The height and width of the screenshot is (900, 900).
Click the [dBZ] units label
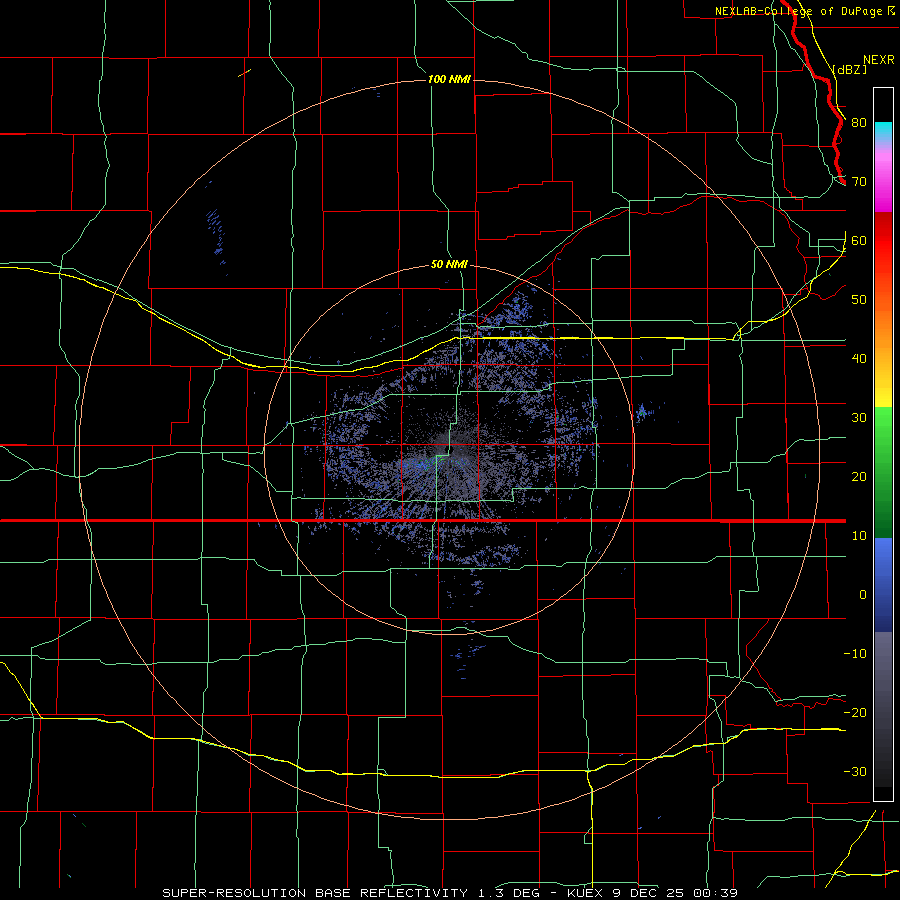pyautogui.click(x=849, y=69)
